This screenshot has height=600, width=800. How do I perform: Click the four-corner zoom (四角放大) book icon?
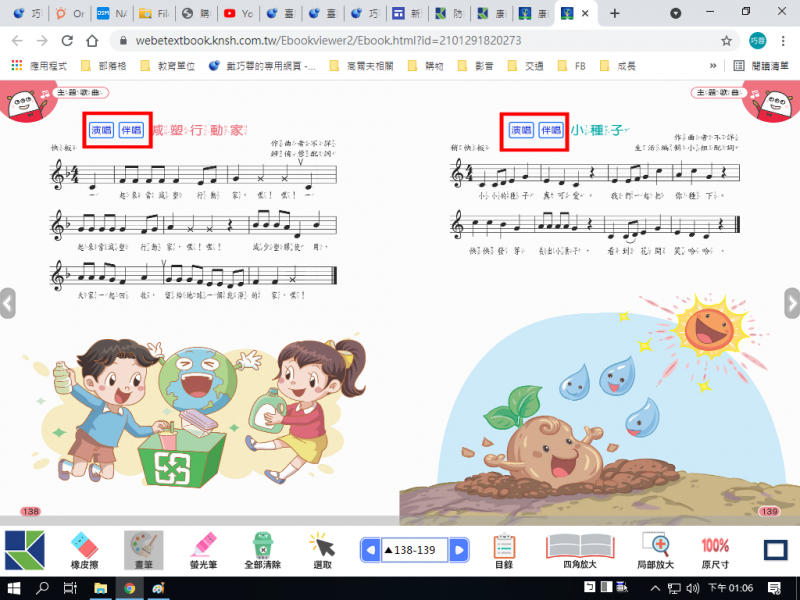pos(580,549)
